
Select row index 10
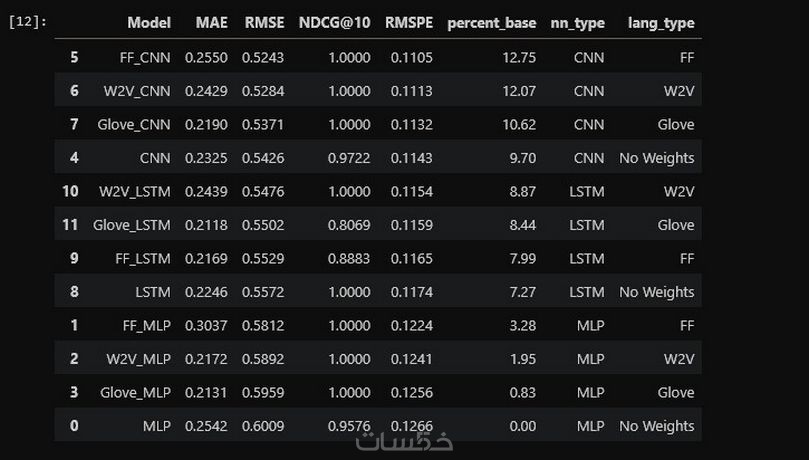[70, 191]
